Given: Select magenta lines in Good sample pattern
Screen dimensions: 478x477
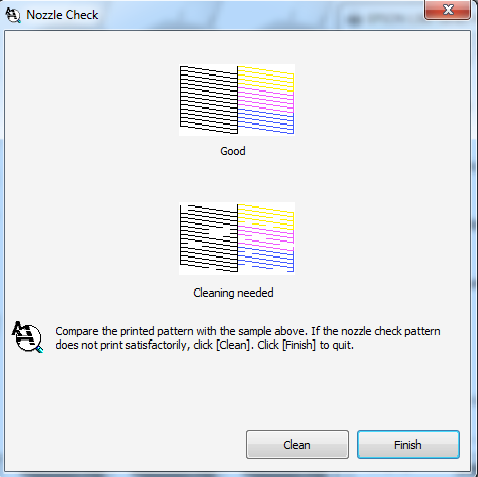Looking at the screenshot, I should (x=266, y=100).
